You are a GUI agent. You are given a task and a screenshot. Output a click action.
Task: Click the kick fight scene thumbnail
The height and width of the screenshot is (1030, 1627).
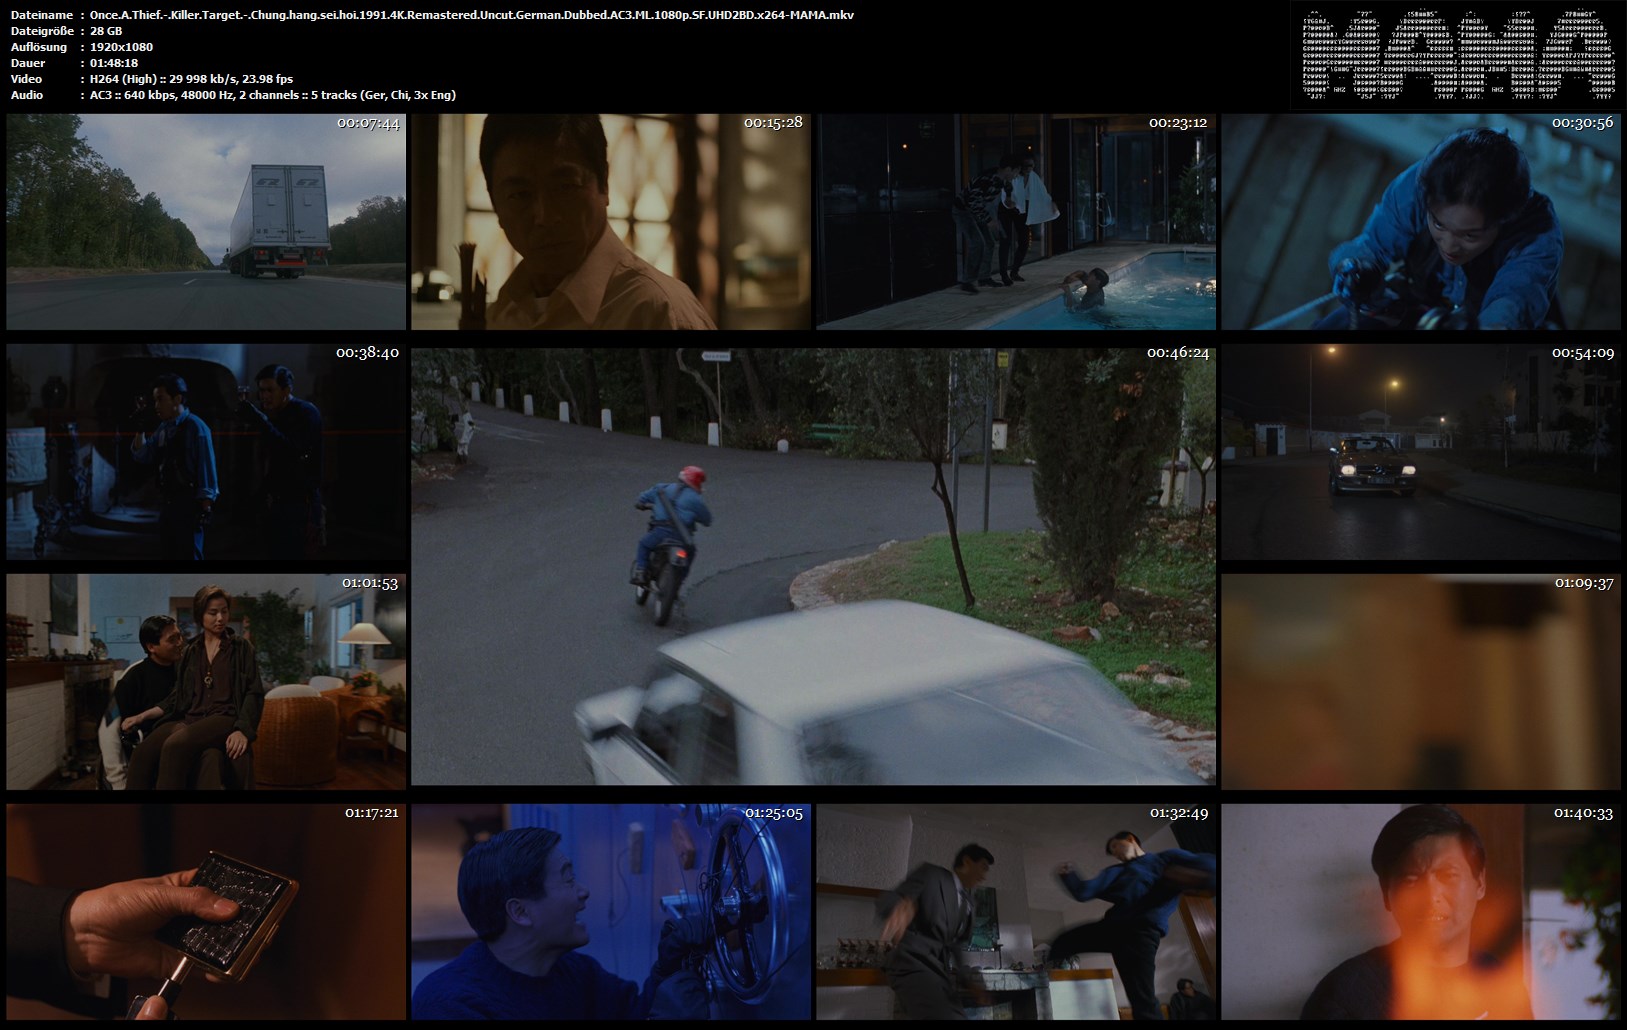(1015, 911)
